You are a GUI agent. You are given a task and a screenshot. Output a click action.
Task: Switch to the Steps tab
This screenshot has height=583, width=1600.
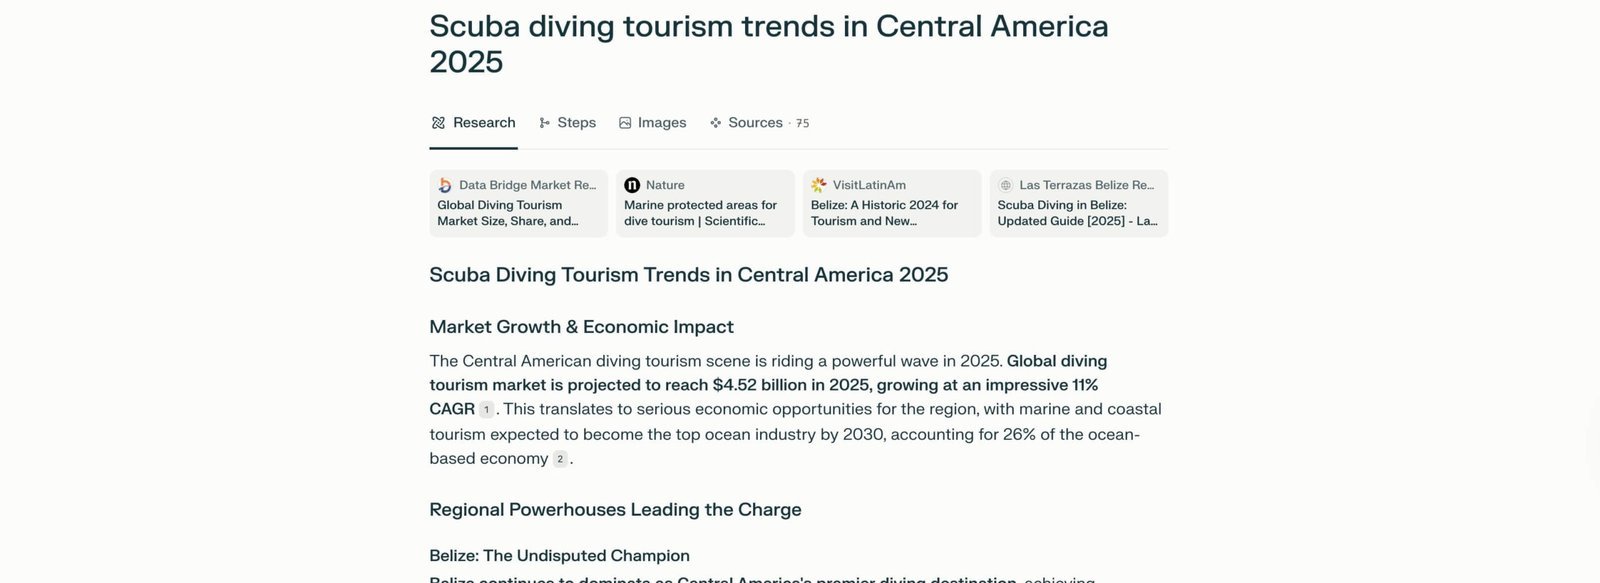567,123
